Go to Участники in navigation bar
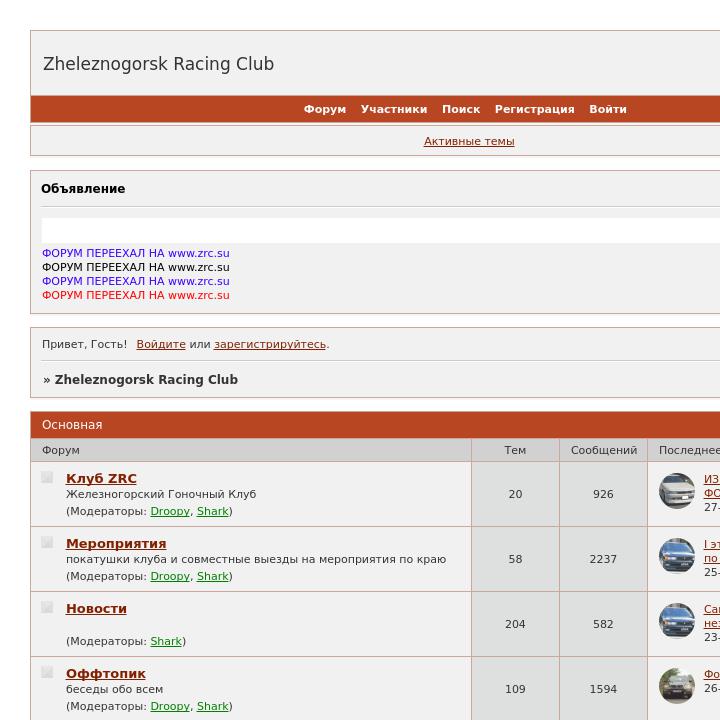The image size is (720, 720). click(394, 109)
